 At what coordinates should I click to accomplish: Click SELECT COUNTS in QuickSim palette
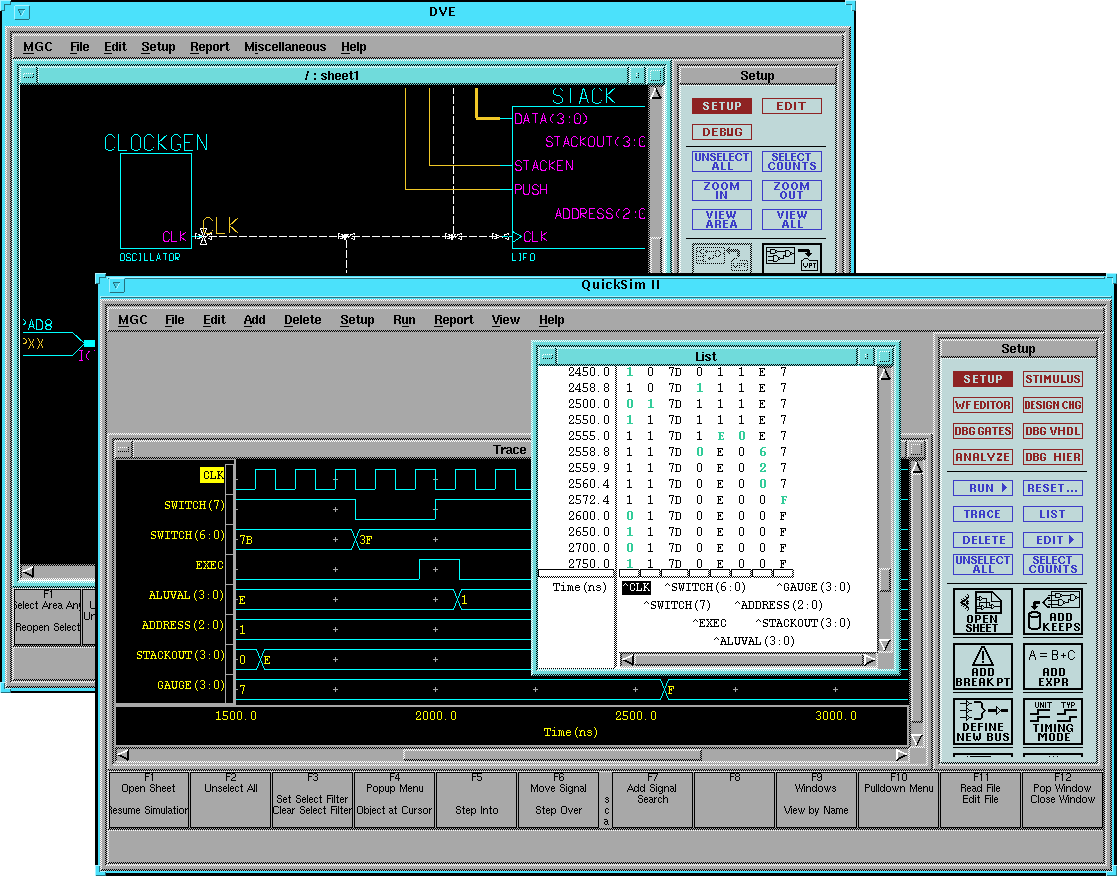tap(1053, 565)
